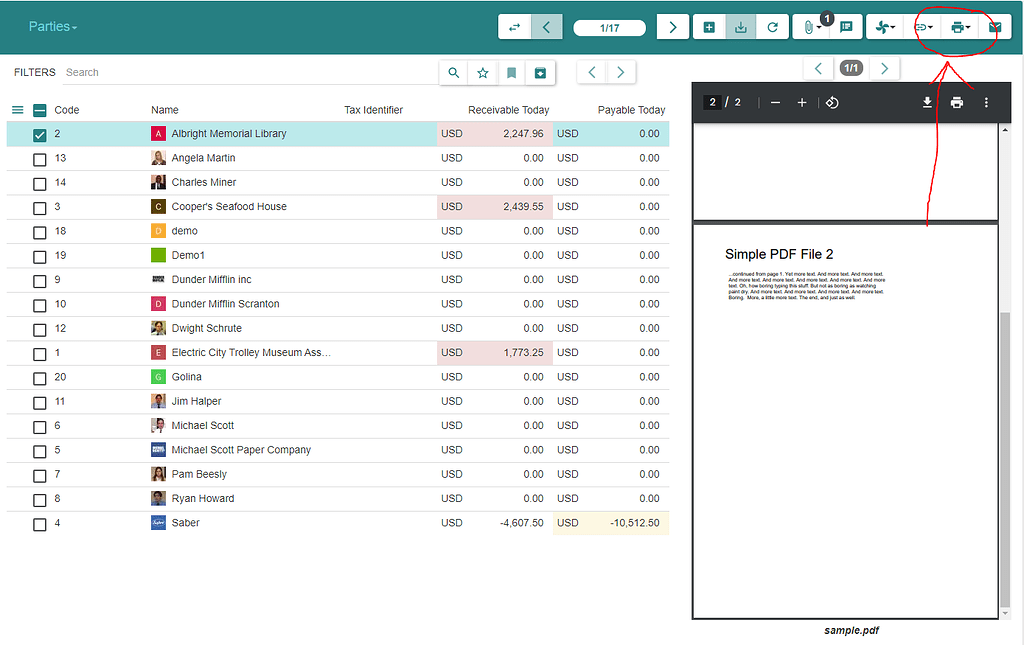Viewport: 1024px width, 645px height.
Task: Add a note with the speech-bubble icon
Action: pyautogui.click(x=846, y=26)
